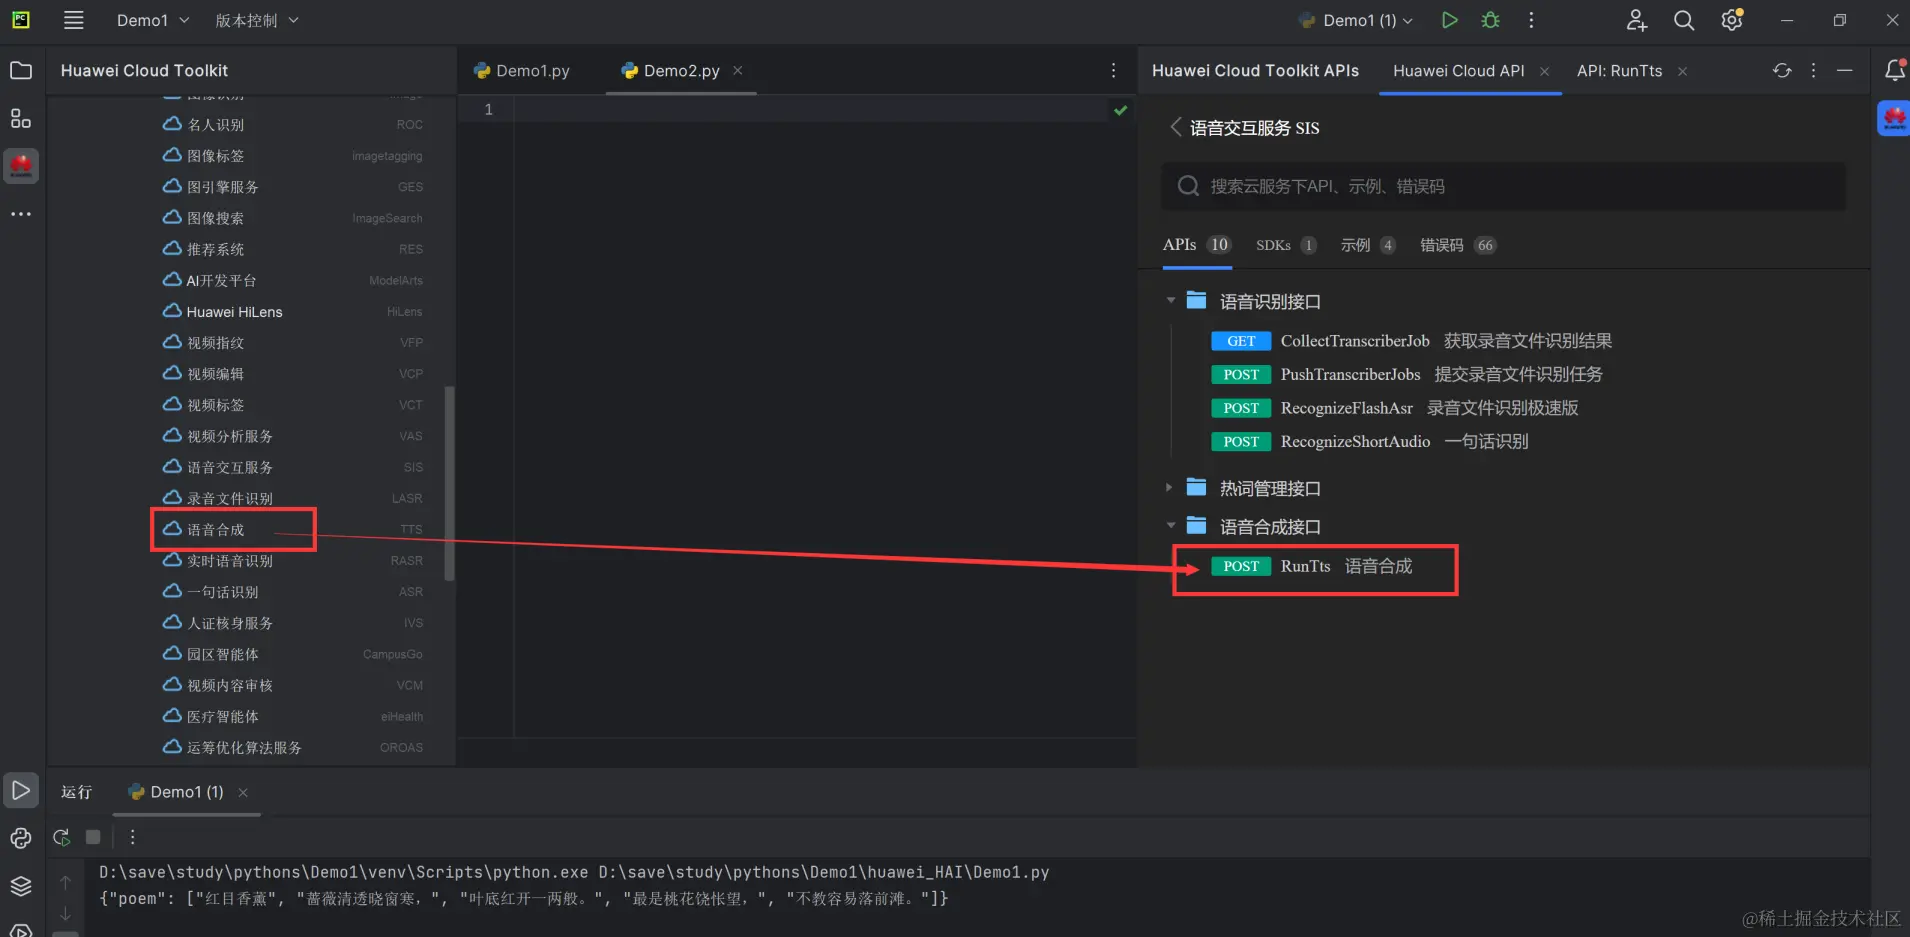This screenshot has height=937, width=1910.
Task: Close the Huawei Cloud API tab
Action: click(1544, 71)
